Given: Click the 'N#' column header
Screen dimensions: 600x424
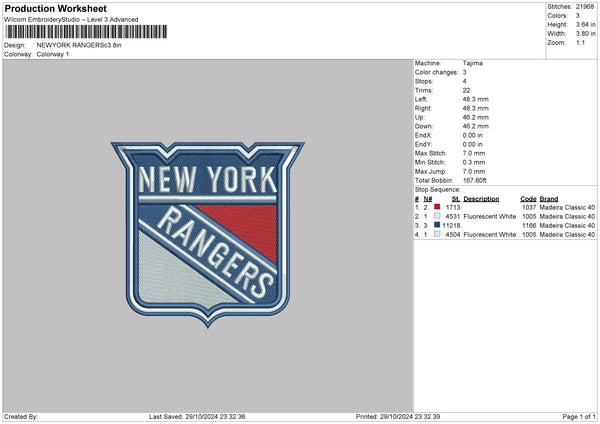Looking at the screenshot, I should 427,199.
